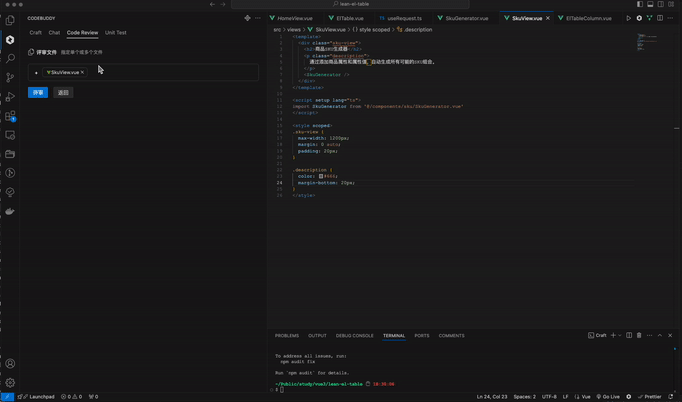Click the #666 color swatch in editor

pyautogui.click(x=321, y=176)
